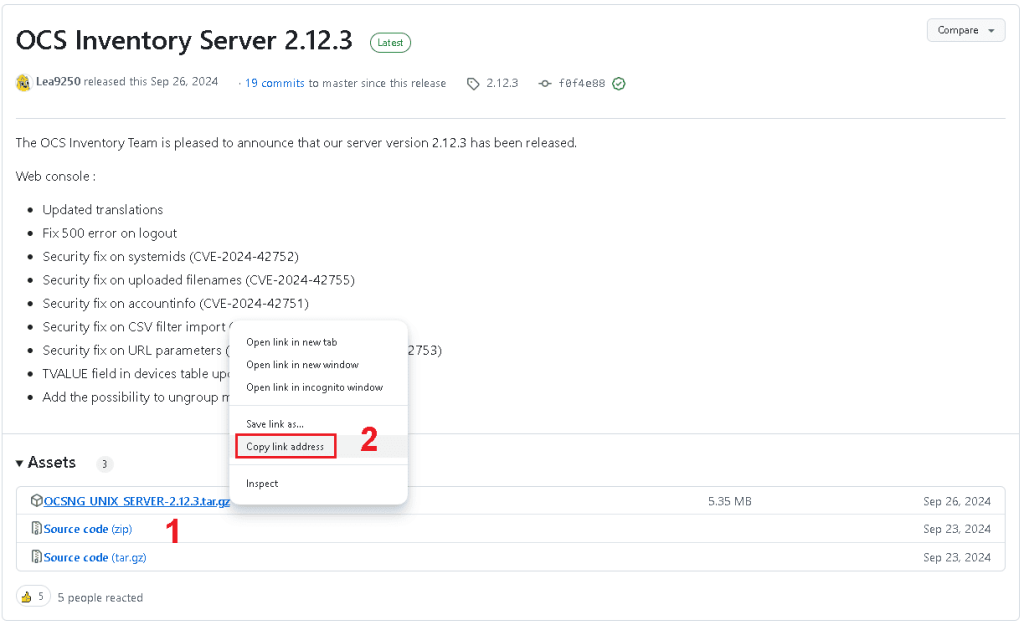Open the Compare dropdown
1024x625 pixels.
coord(965,30)
